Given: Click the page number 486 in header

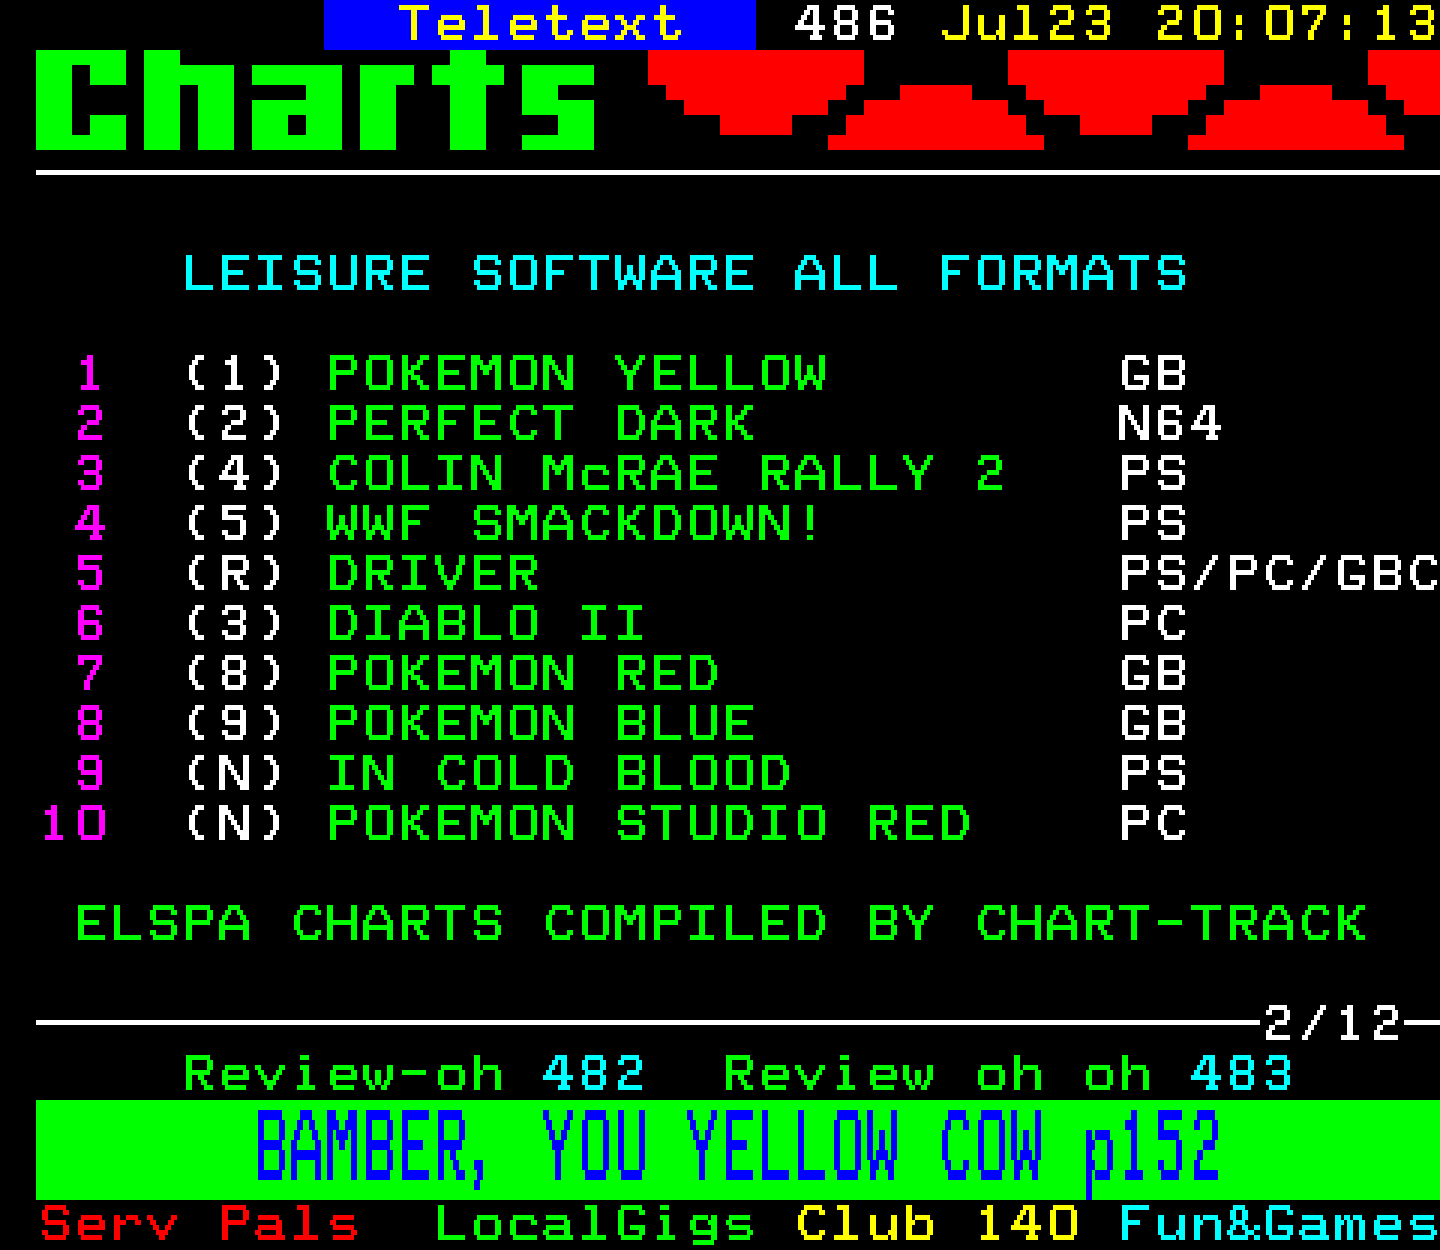Looking at the screenshot, I should [845, 24].
